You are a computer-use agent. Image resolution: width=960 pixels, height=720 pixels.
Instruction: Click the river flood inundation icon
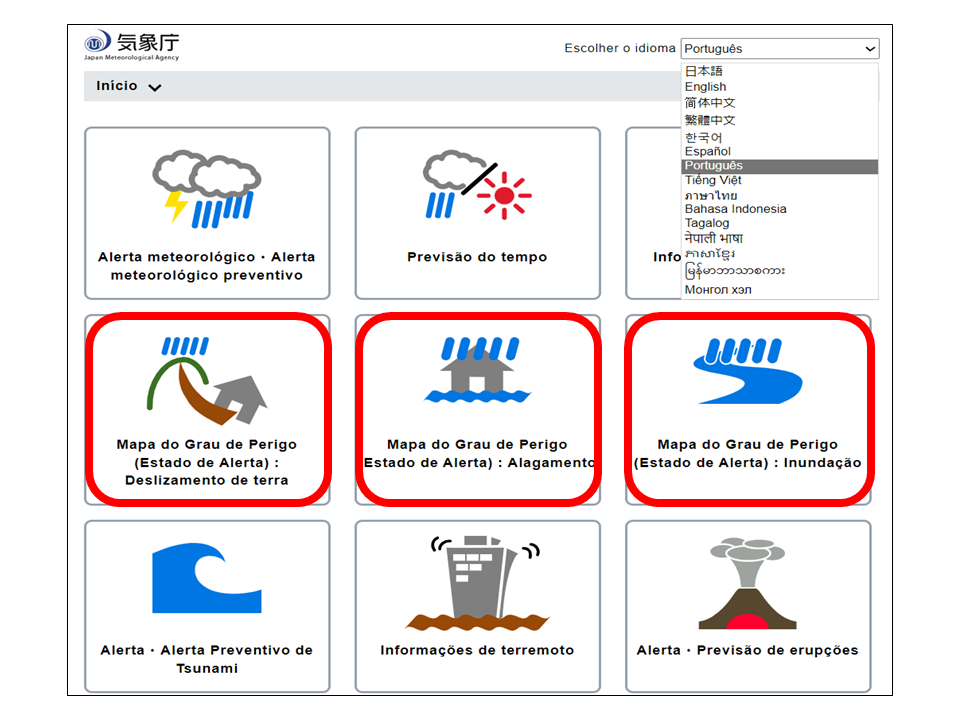coord(748,370)
